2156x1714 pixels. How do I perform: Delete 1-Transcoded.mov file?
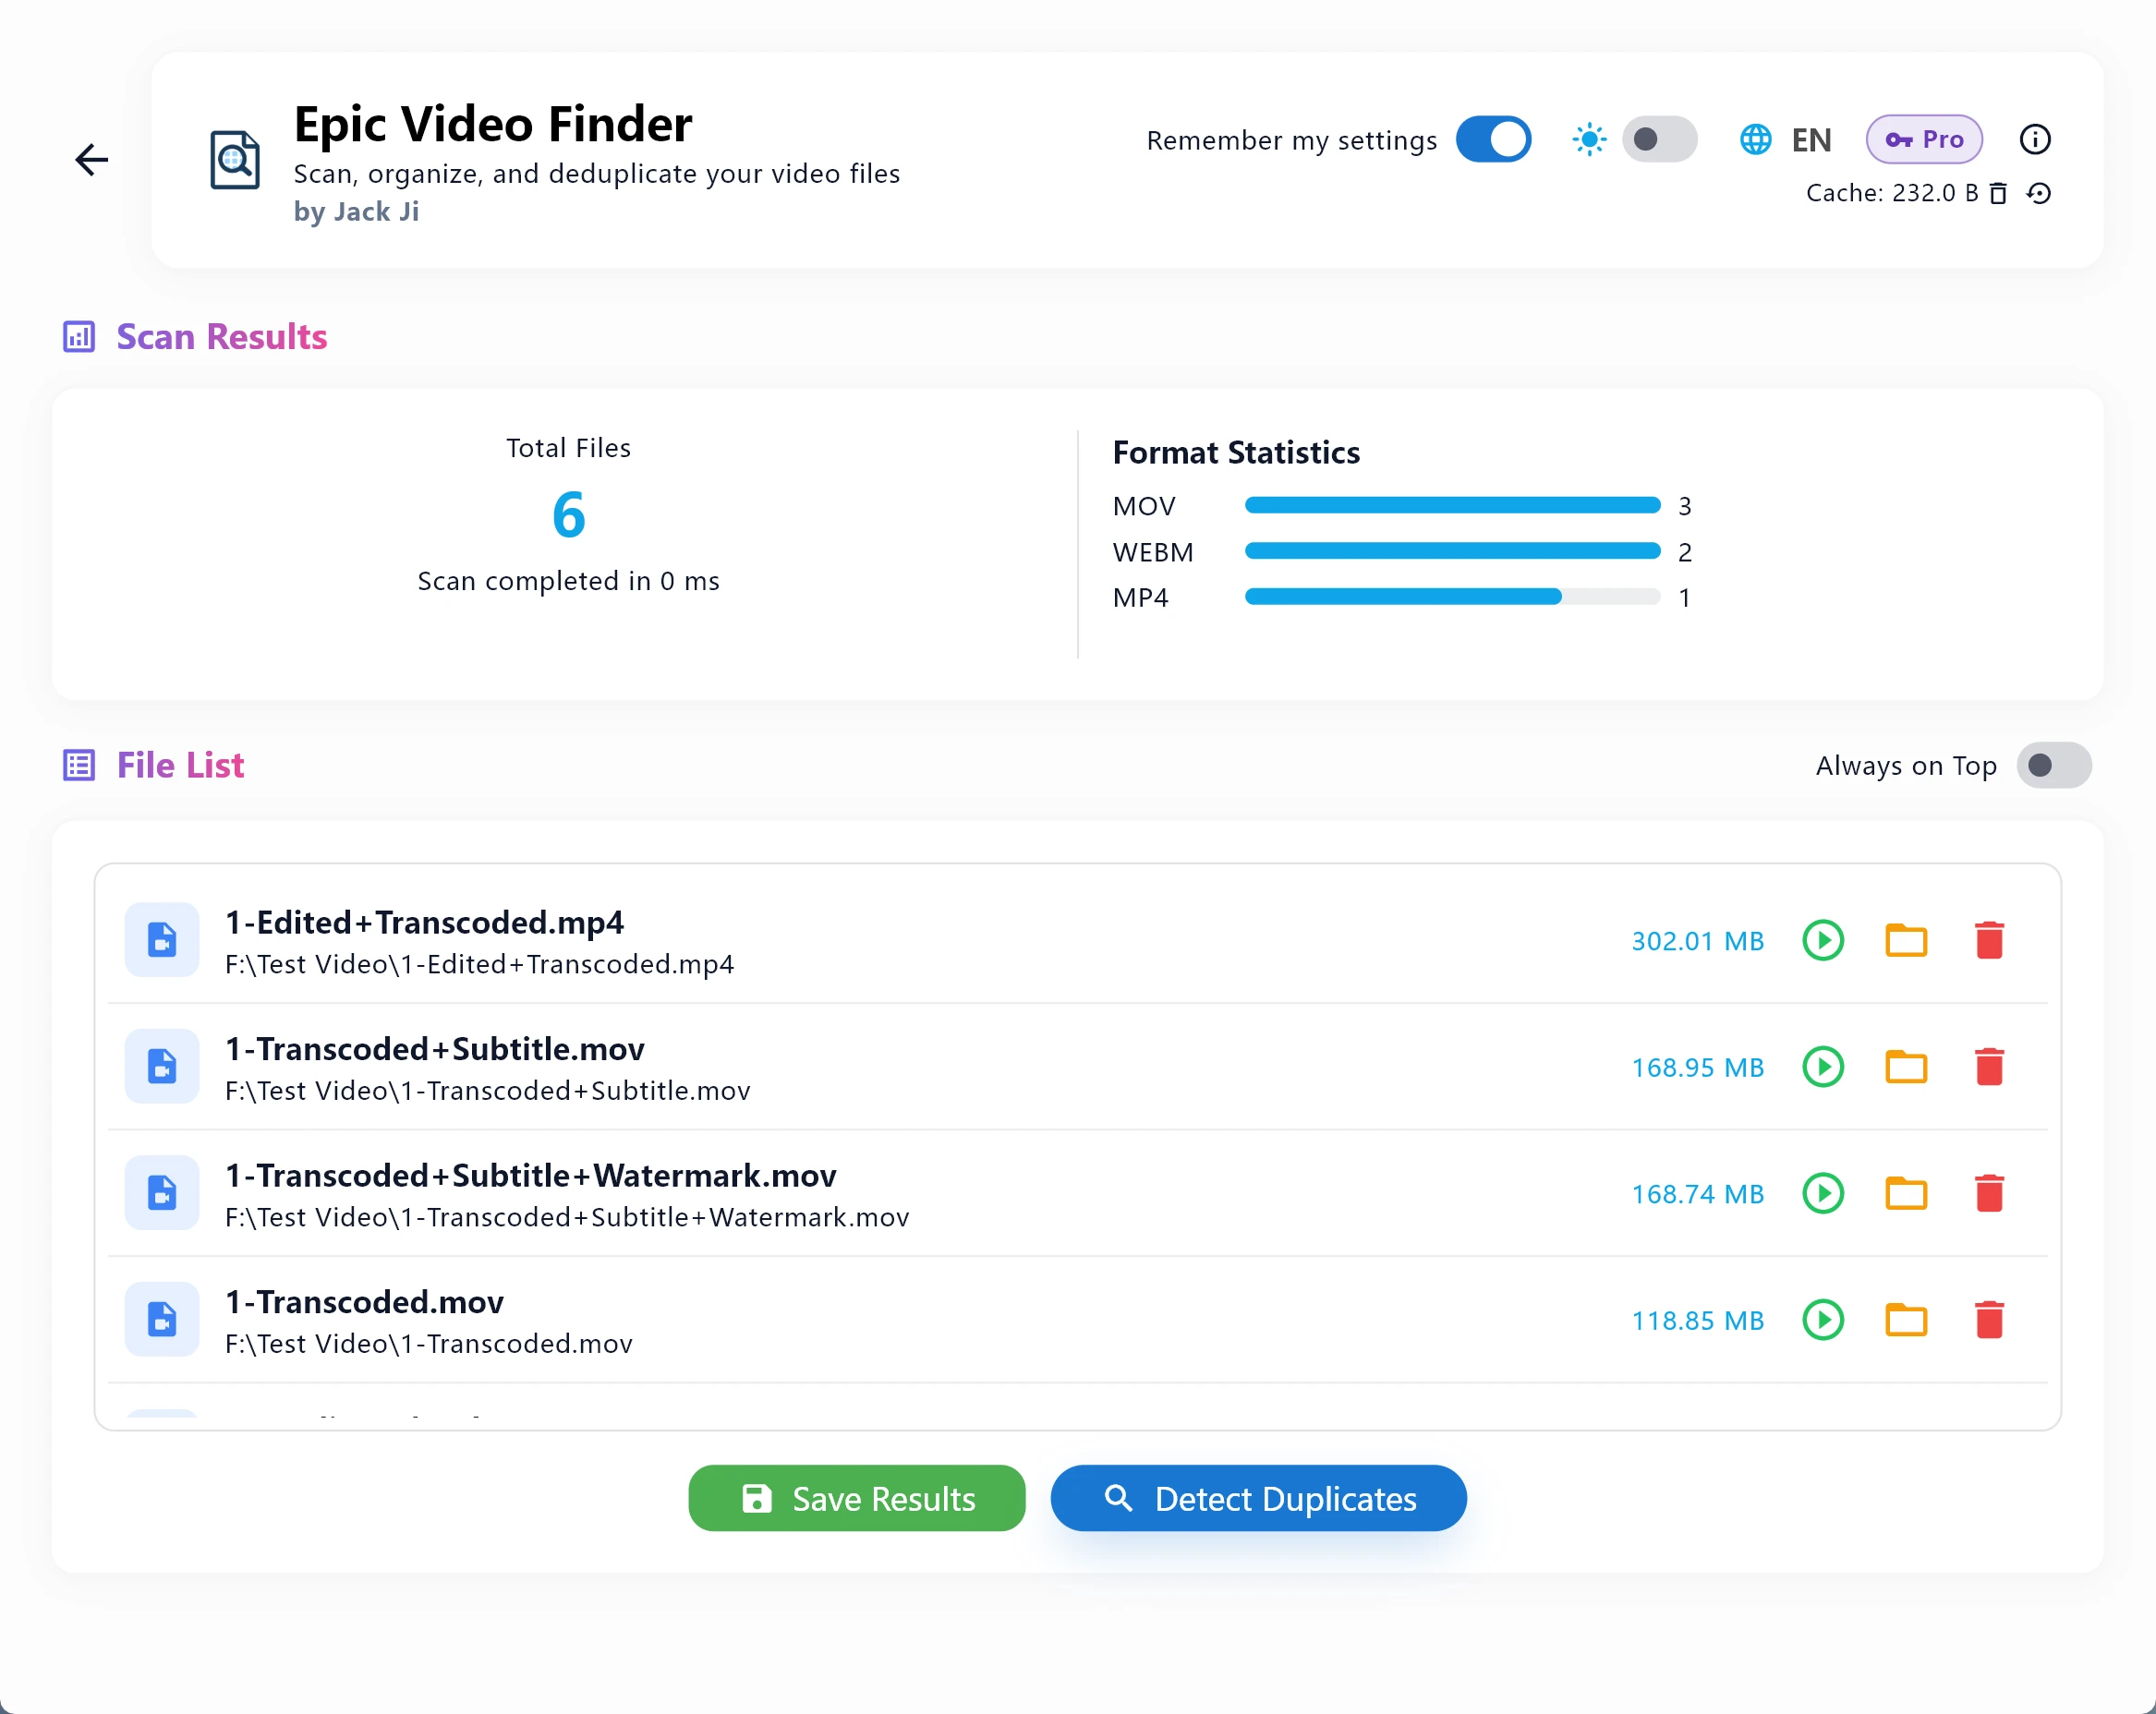[1989, 1320]
